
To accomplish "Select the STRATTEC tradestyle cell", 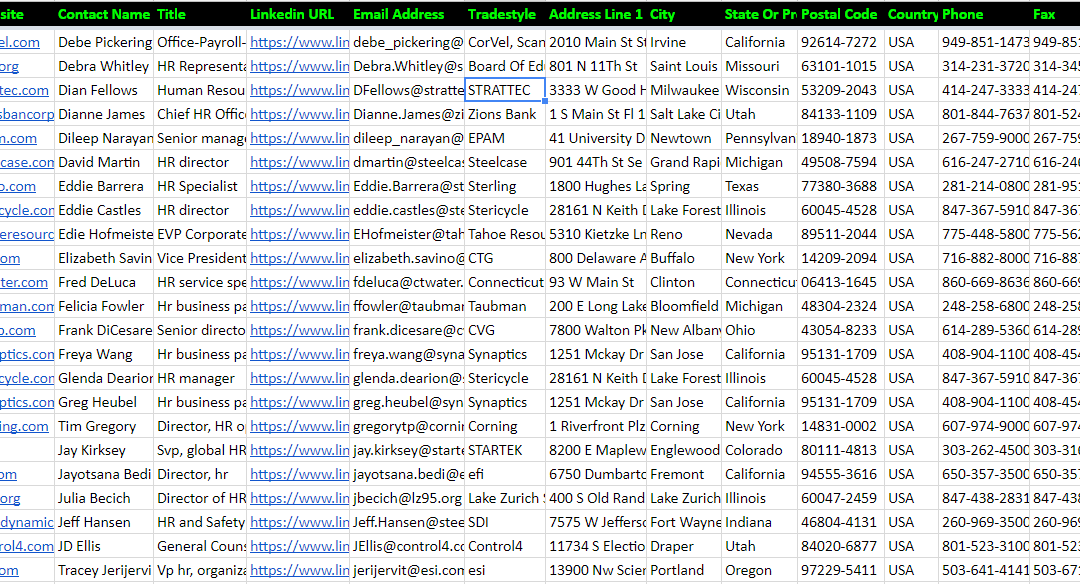I will point(505,90).
